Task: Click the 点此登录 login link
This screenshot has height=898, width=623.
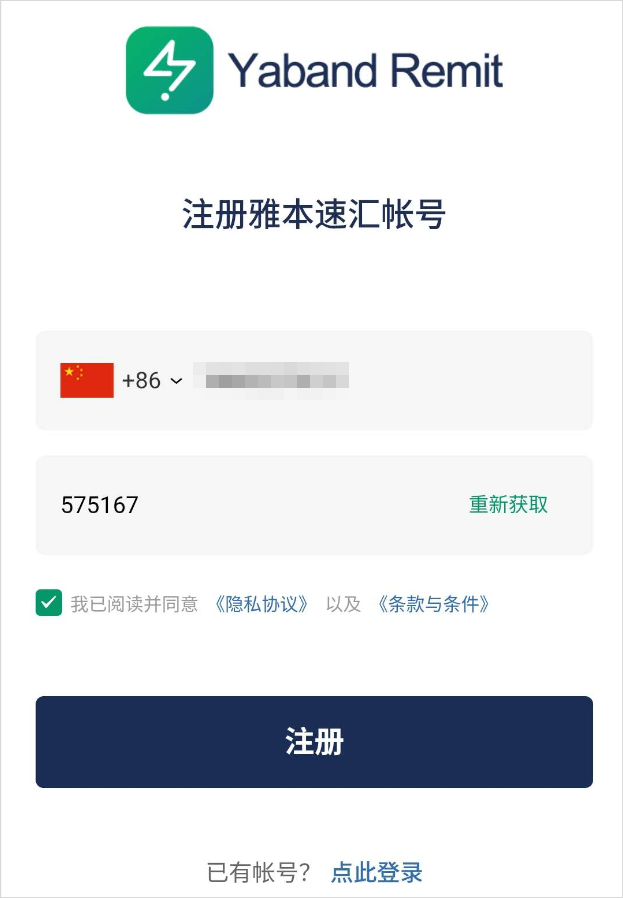Action: click(x=377, y=872)
